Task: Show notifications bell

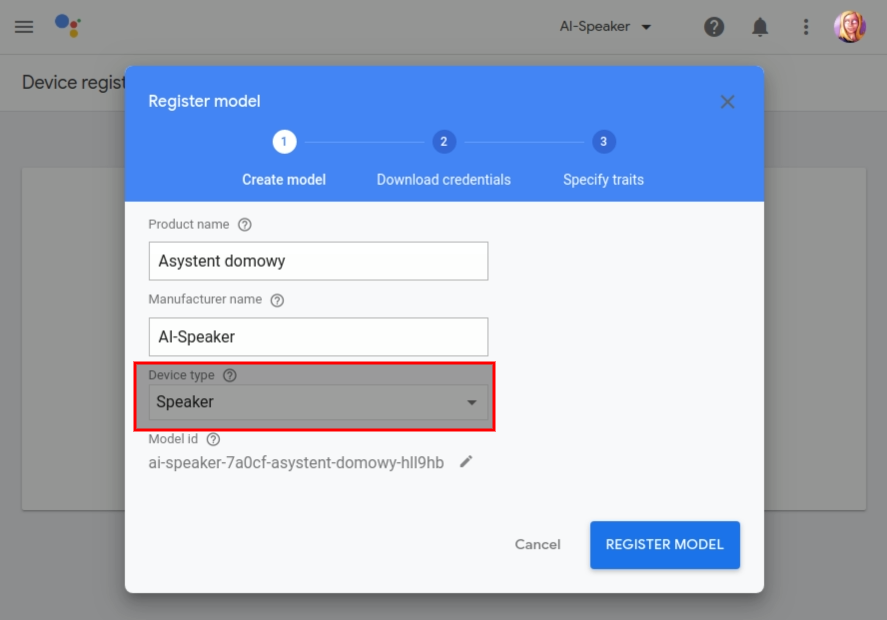Action: (x=760, y=27)
